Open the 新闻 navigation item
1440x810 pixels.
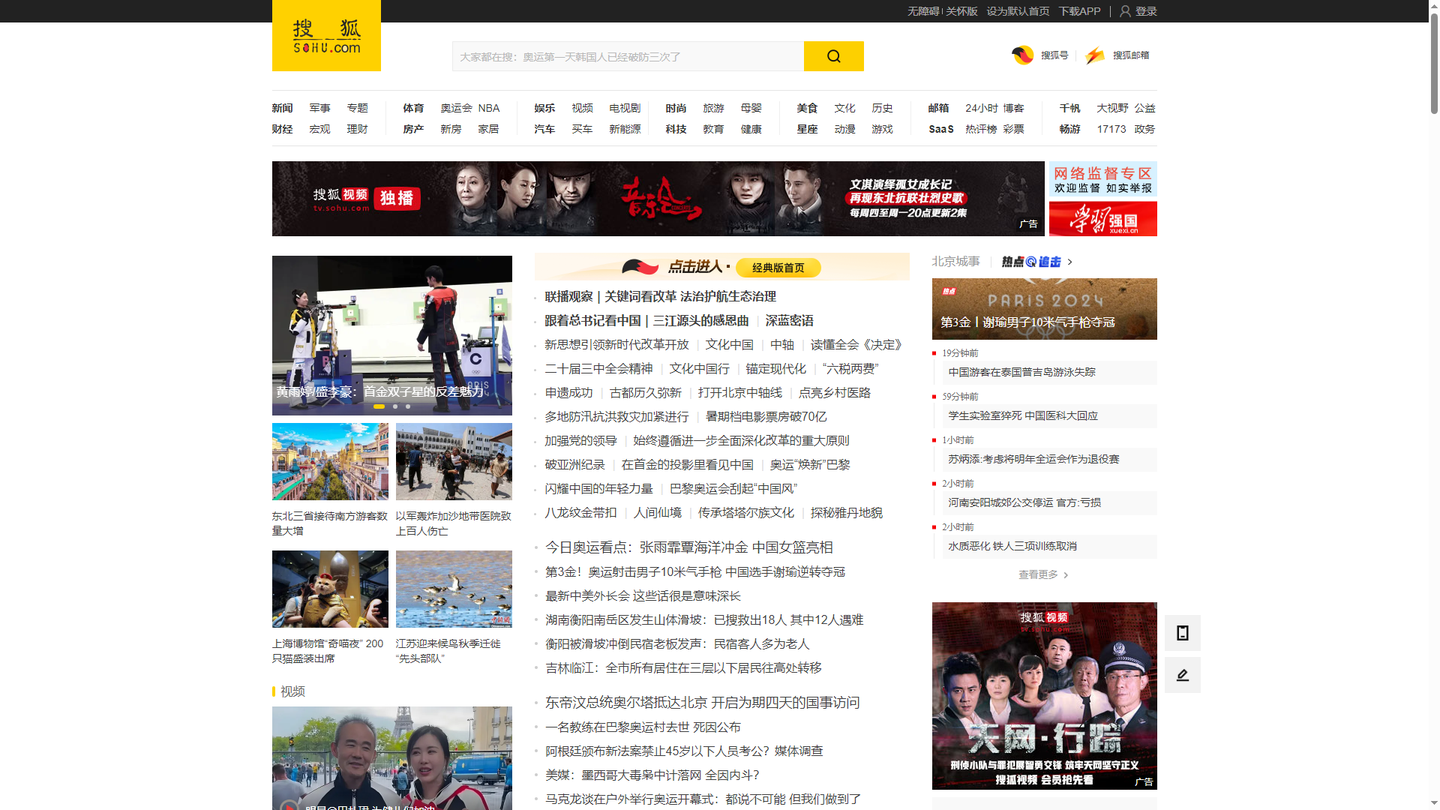click(282, 108)
